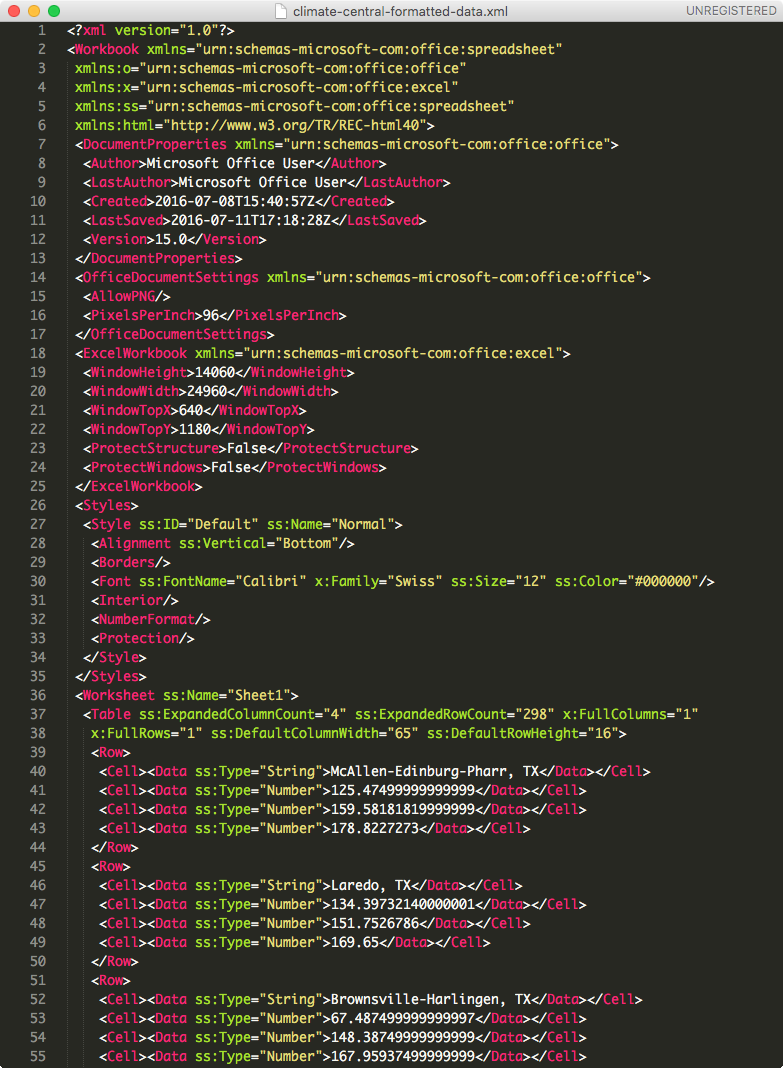Click the Brownsville-Harlingen, TX cell text
The height and width of the screenshot is (1068, 783).
click(x=430, y=999)
